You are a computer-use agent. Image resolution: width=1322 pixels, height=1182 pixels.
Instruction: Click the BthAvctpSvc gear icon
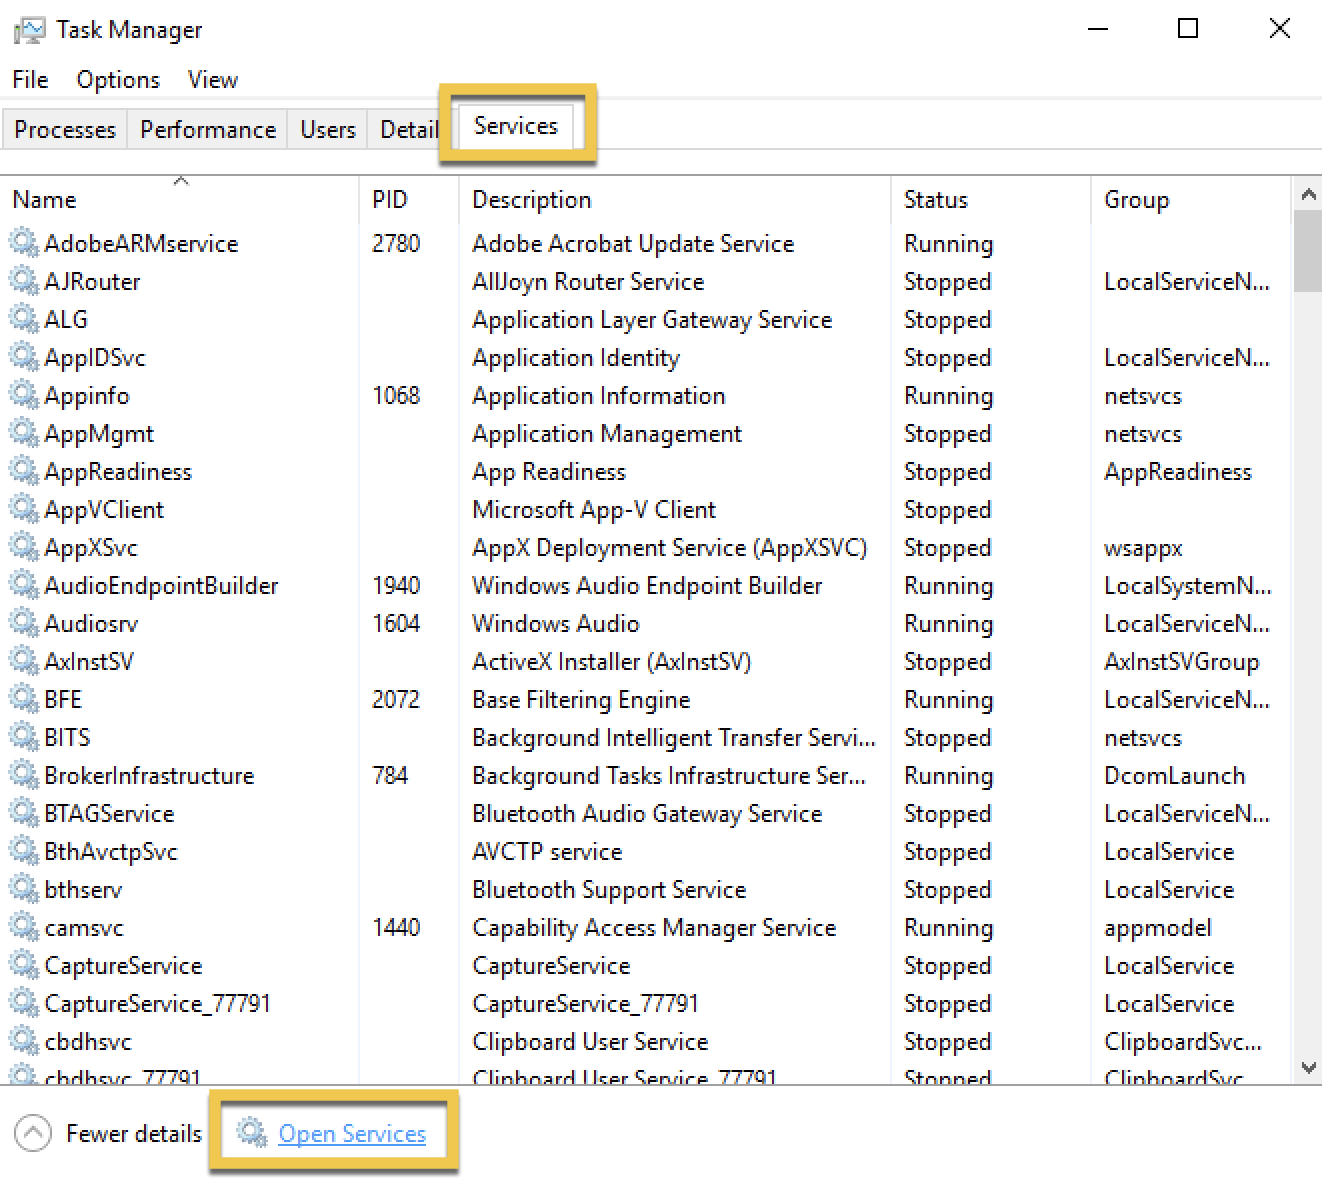24,851
